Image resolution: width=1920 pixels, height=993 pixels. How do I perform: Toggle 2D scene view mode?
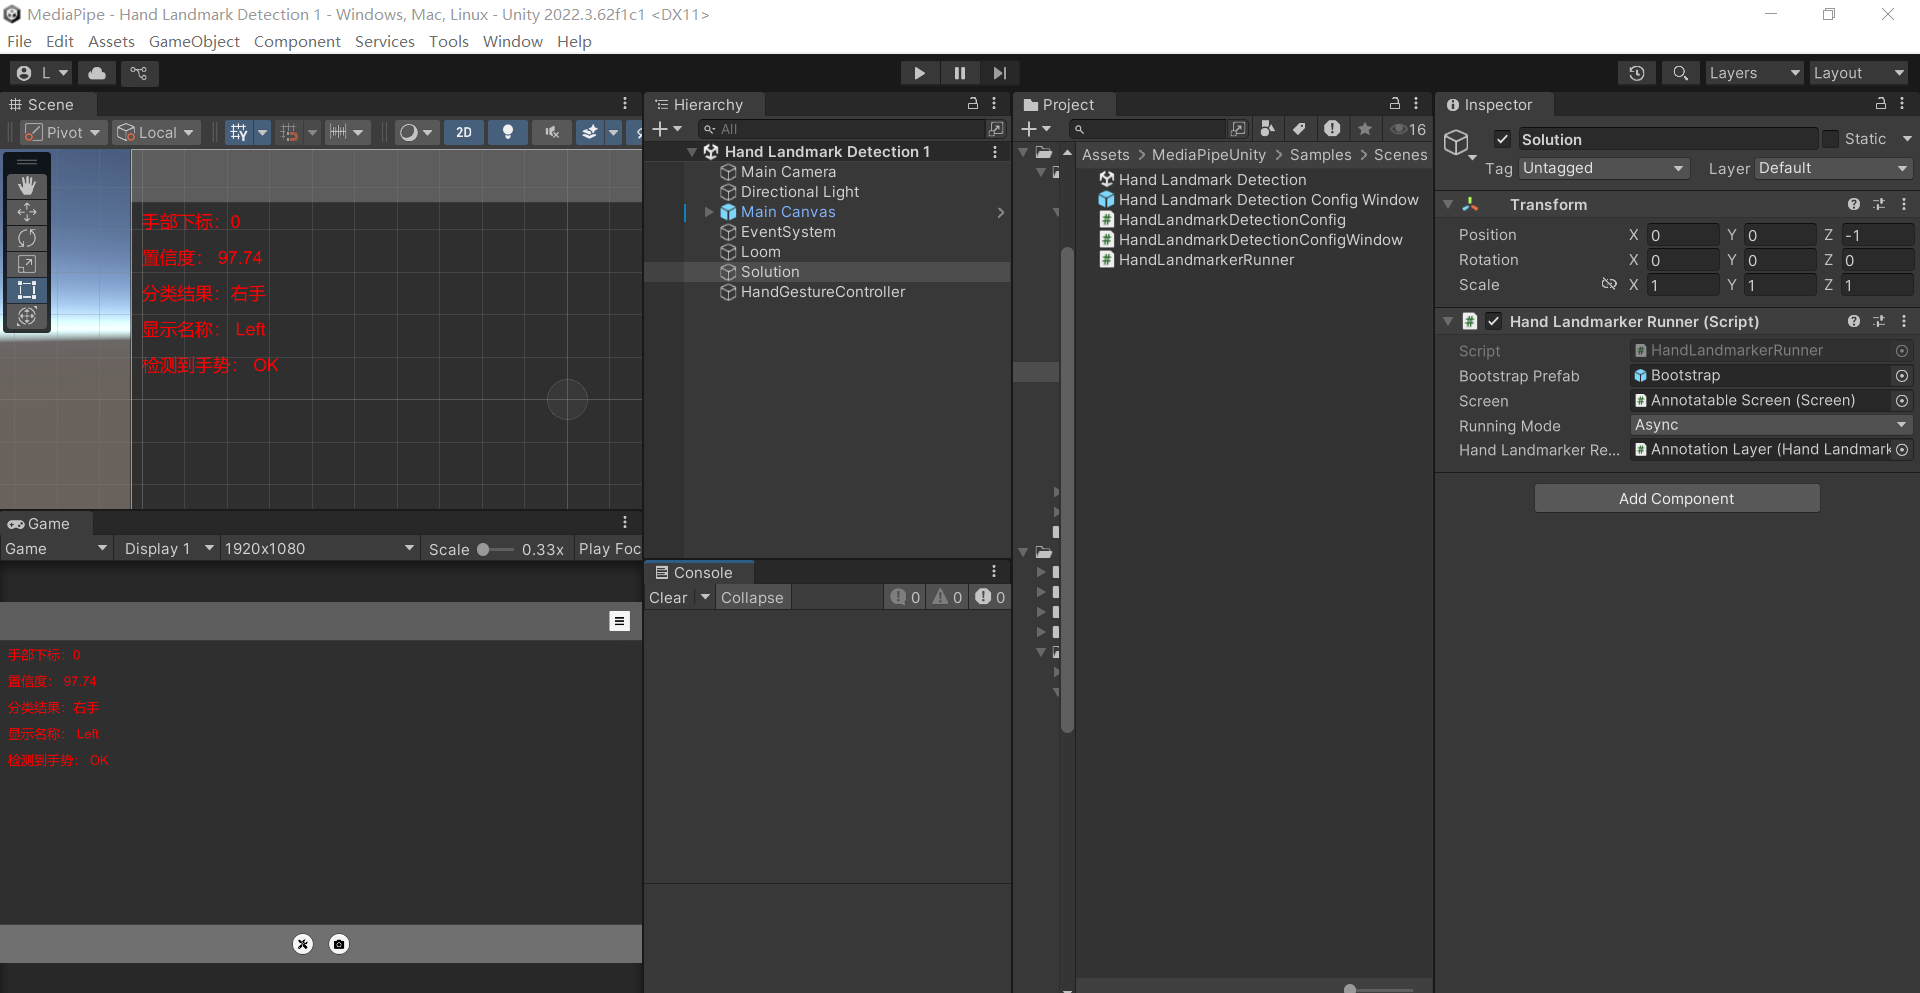[x=464, y=132]
